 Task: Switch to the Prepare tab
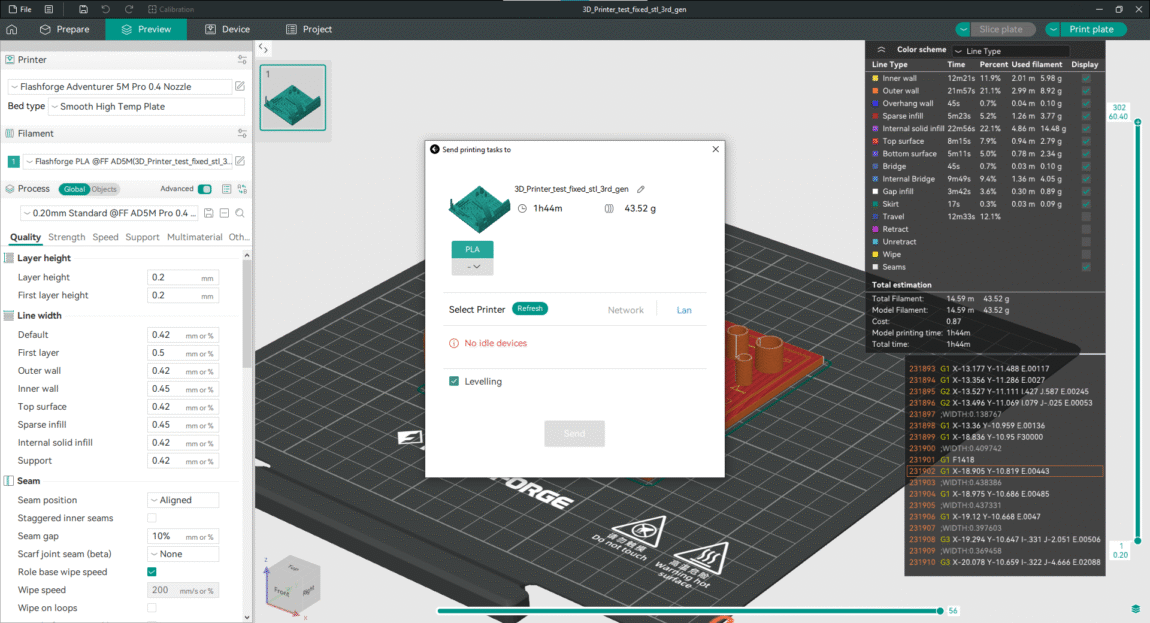(65, 29)
